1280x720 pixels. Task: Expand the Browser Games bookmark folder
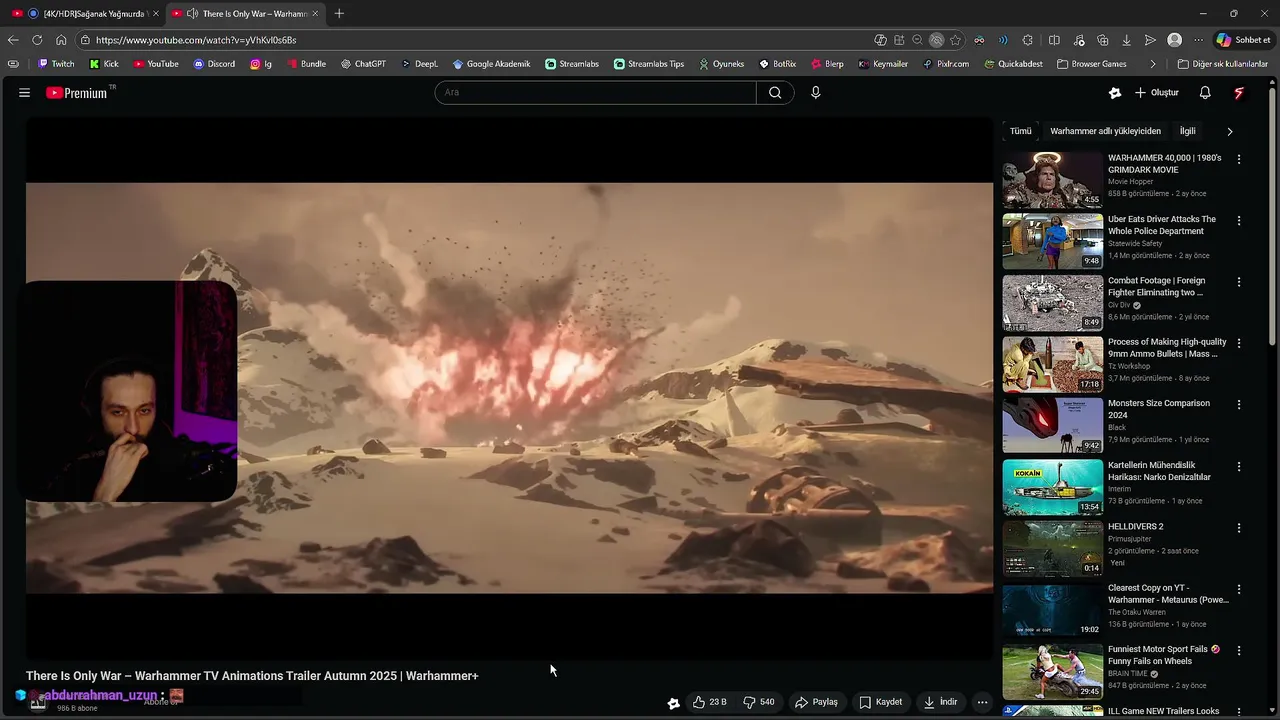pyautogui.click(x=1090, y=64)
